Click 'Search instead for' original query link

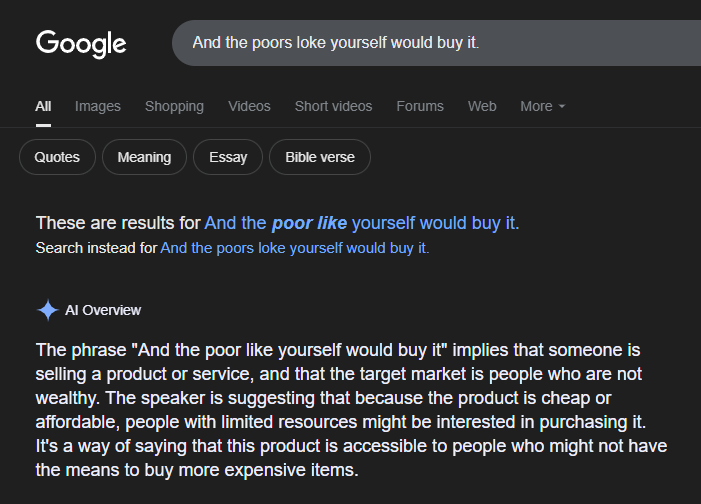coord(295,248)
